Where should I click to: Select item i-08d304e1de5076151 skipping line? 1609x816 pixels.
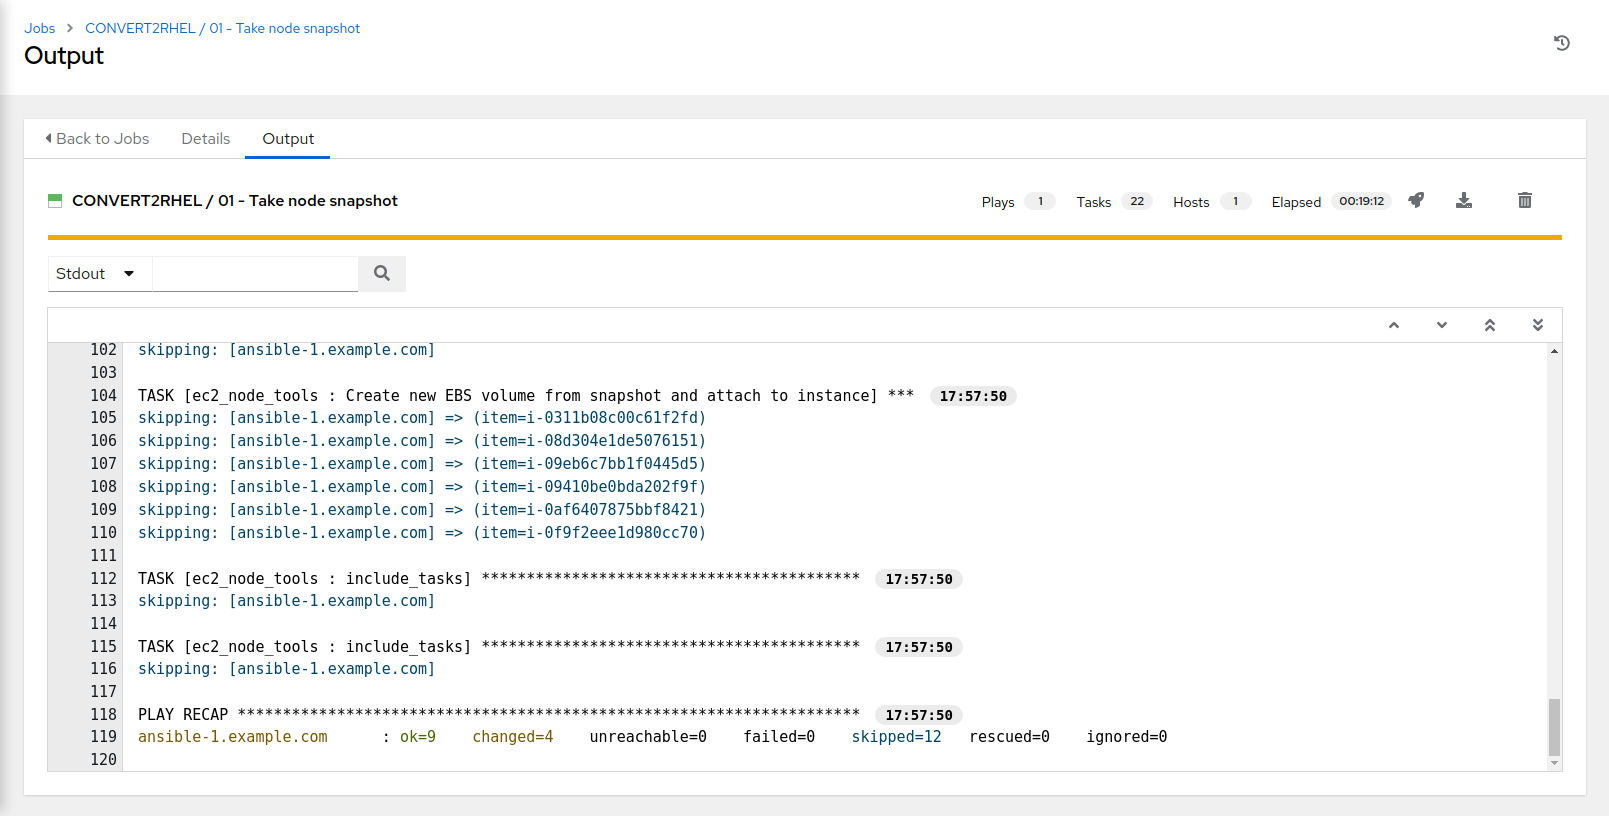click(x=422, y=441)
